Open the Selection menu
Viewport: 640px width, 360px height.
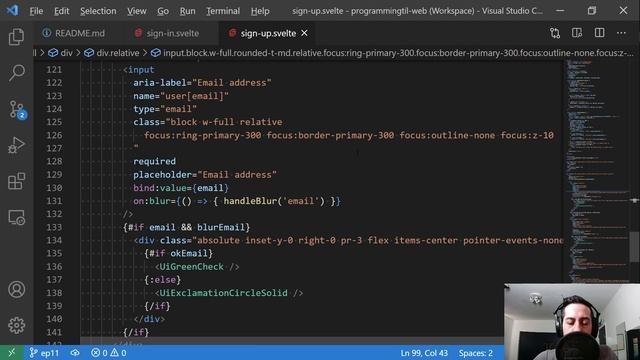tap(98, 11)
